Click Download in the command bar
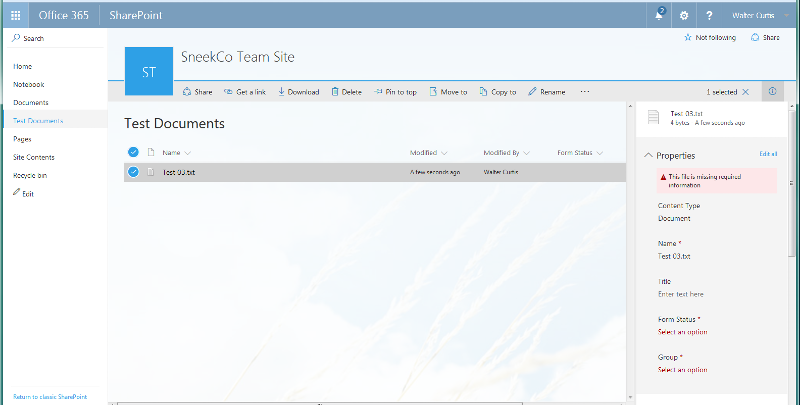 point(298,92)
